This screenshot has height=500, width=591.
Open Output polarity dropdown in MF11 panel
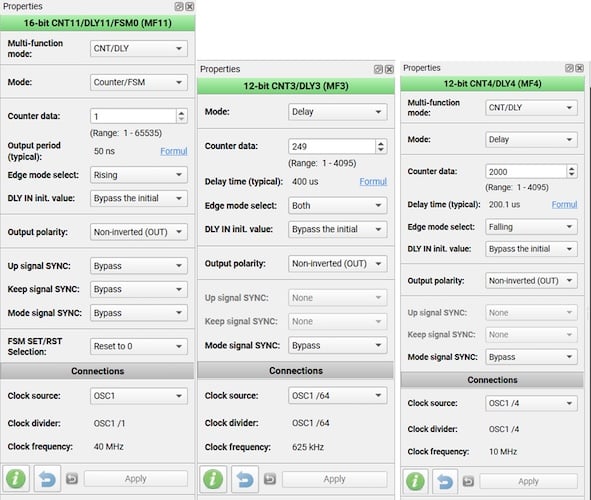click(139, 232)
